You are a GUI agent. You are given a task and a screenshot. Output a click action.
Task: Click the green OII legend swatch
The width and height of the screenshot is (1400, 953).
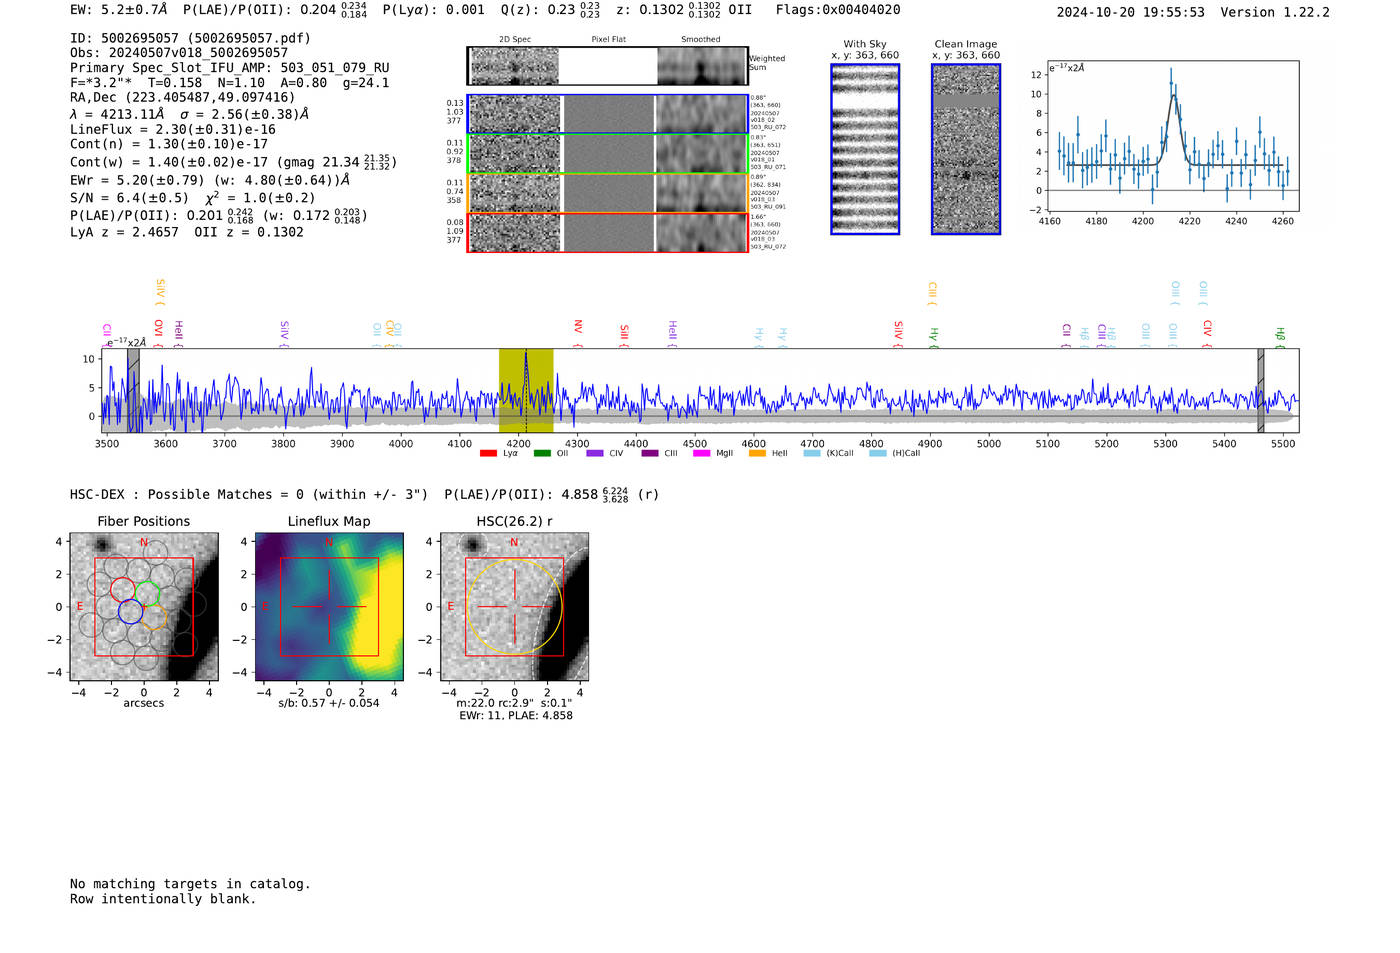(541, 454)
